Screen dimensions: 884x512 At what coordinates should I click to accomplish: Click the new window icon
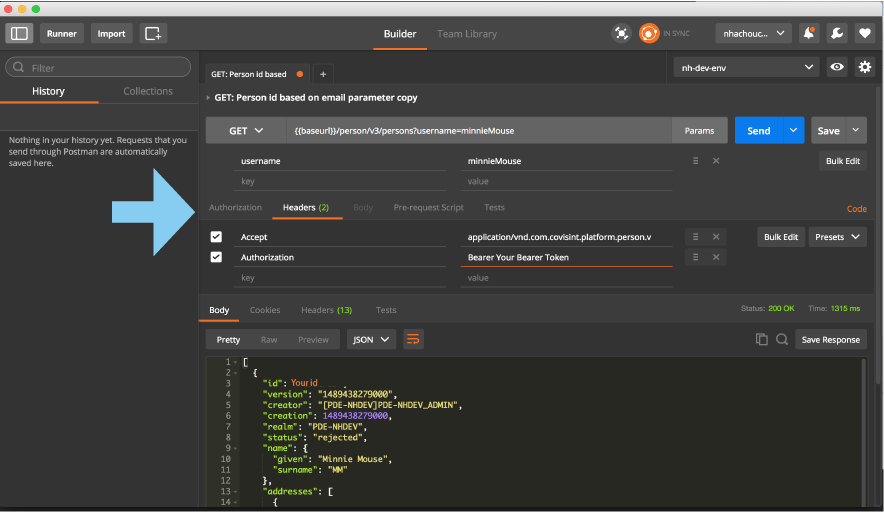click(153, 33)
